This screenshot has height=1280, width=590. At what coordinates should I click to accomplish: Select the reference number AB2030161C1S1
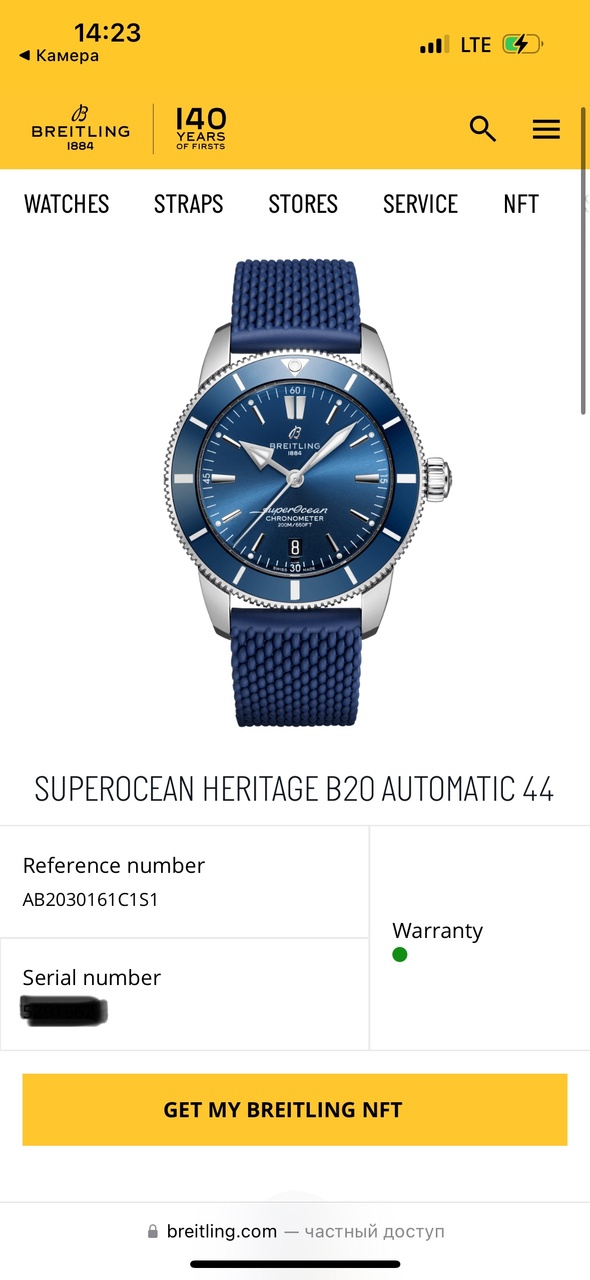point(91,899)
